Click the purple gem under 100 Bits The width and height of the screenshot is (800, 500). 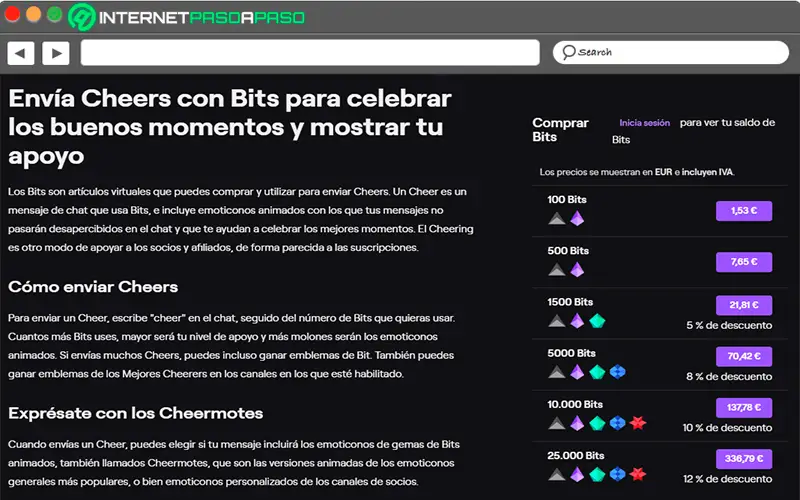(577, 218)
